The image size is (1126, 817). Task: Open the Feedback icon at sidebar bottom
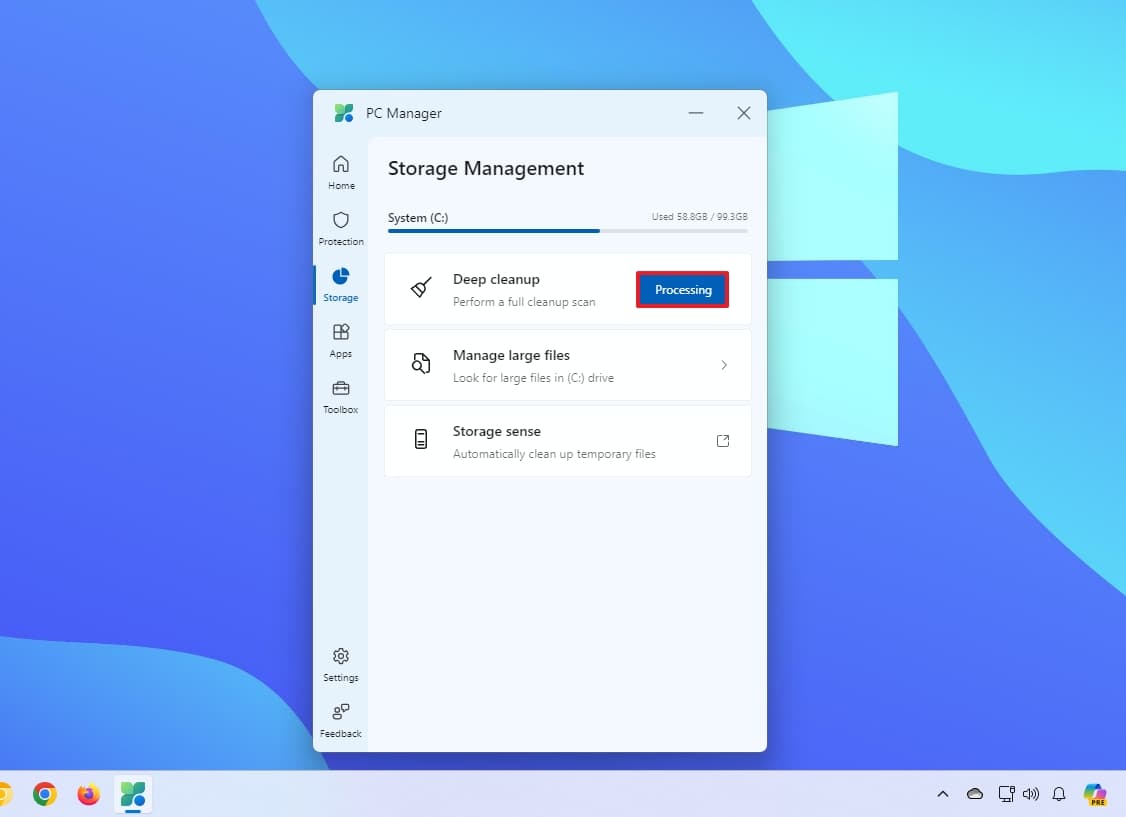pos(341,712)
